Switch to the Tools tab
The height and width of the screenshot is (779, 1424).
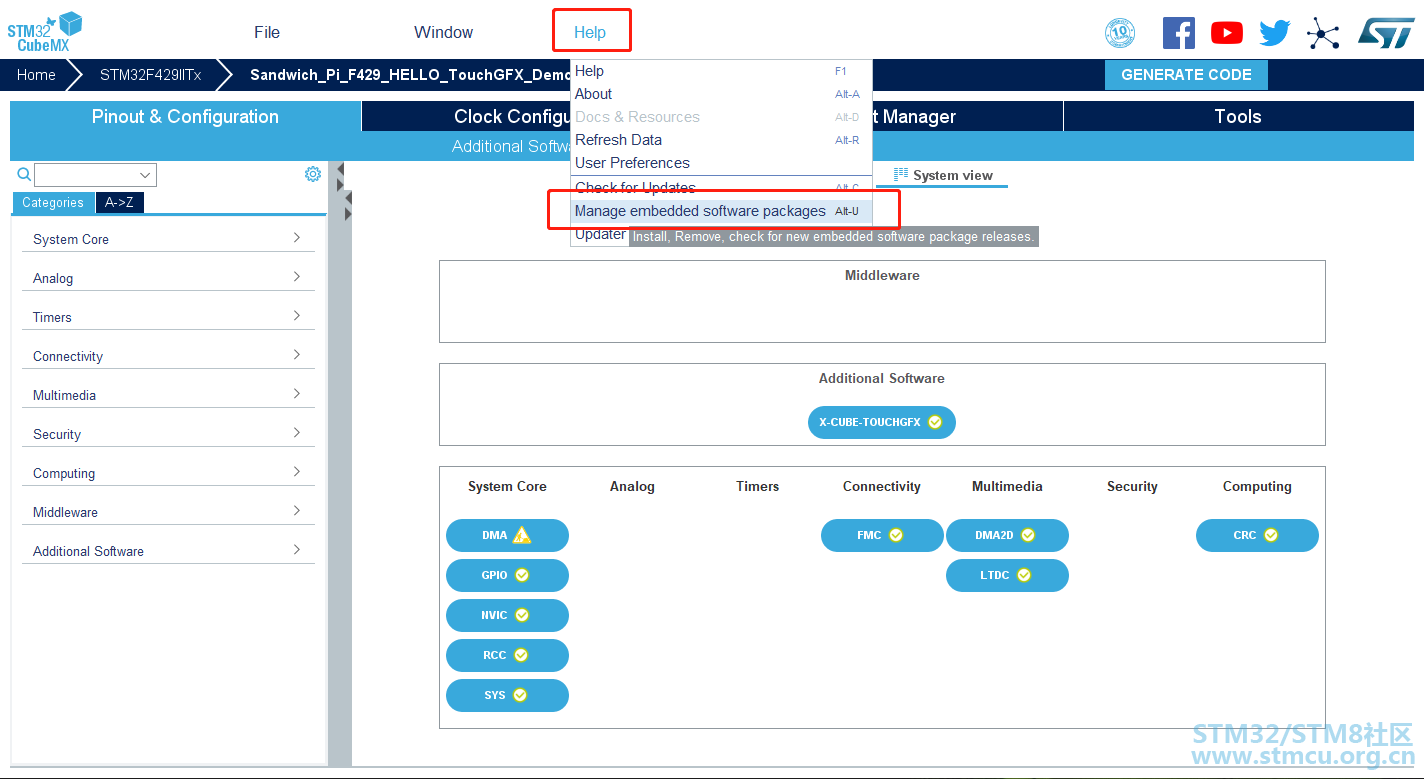pos(1238,116)
